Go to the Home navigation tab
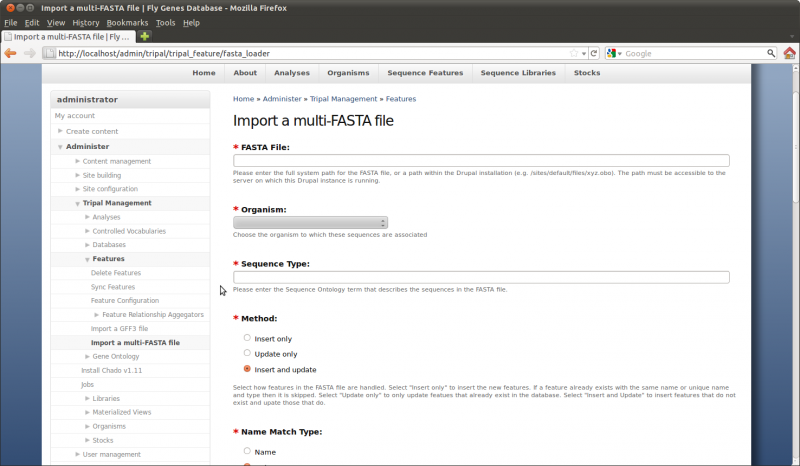The image size is (800, 466). pos(204,73)
